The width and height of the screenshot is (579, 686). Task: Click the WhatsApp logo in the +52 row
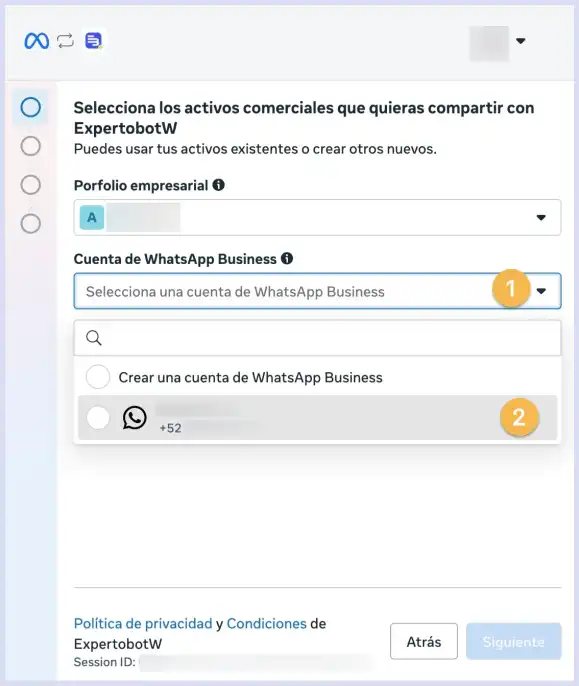(x=134, y=418)
